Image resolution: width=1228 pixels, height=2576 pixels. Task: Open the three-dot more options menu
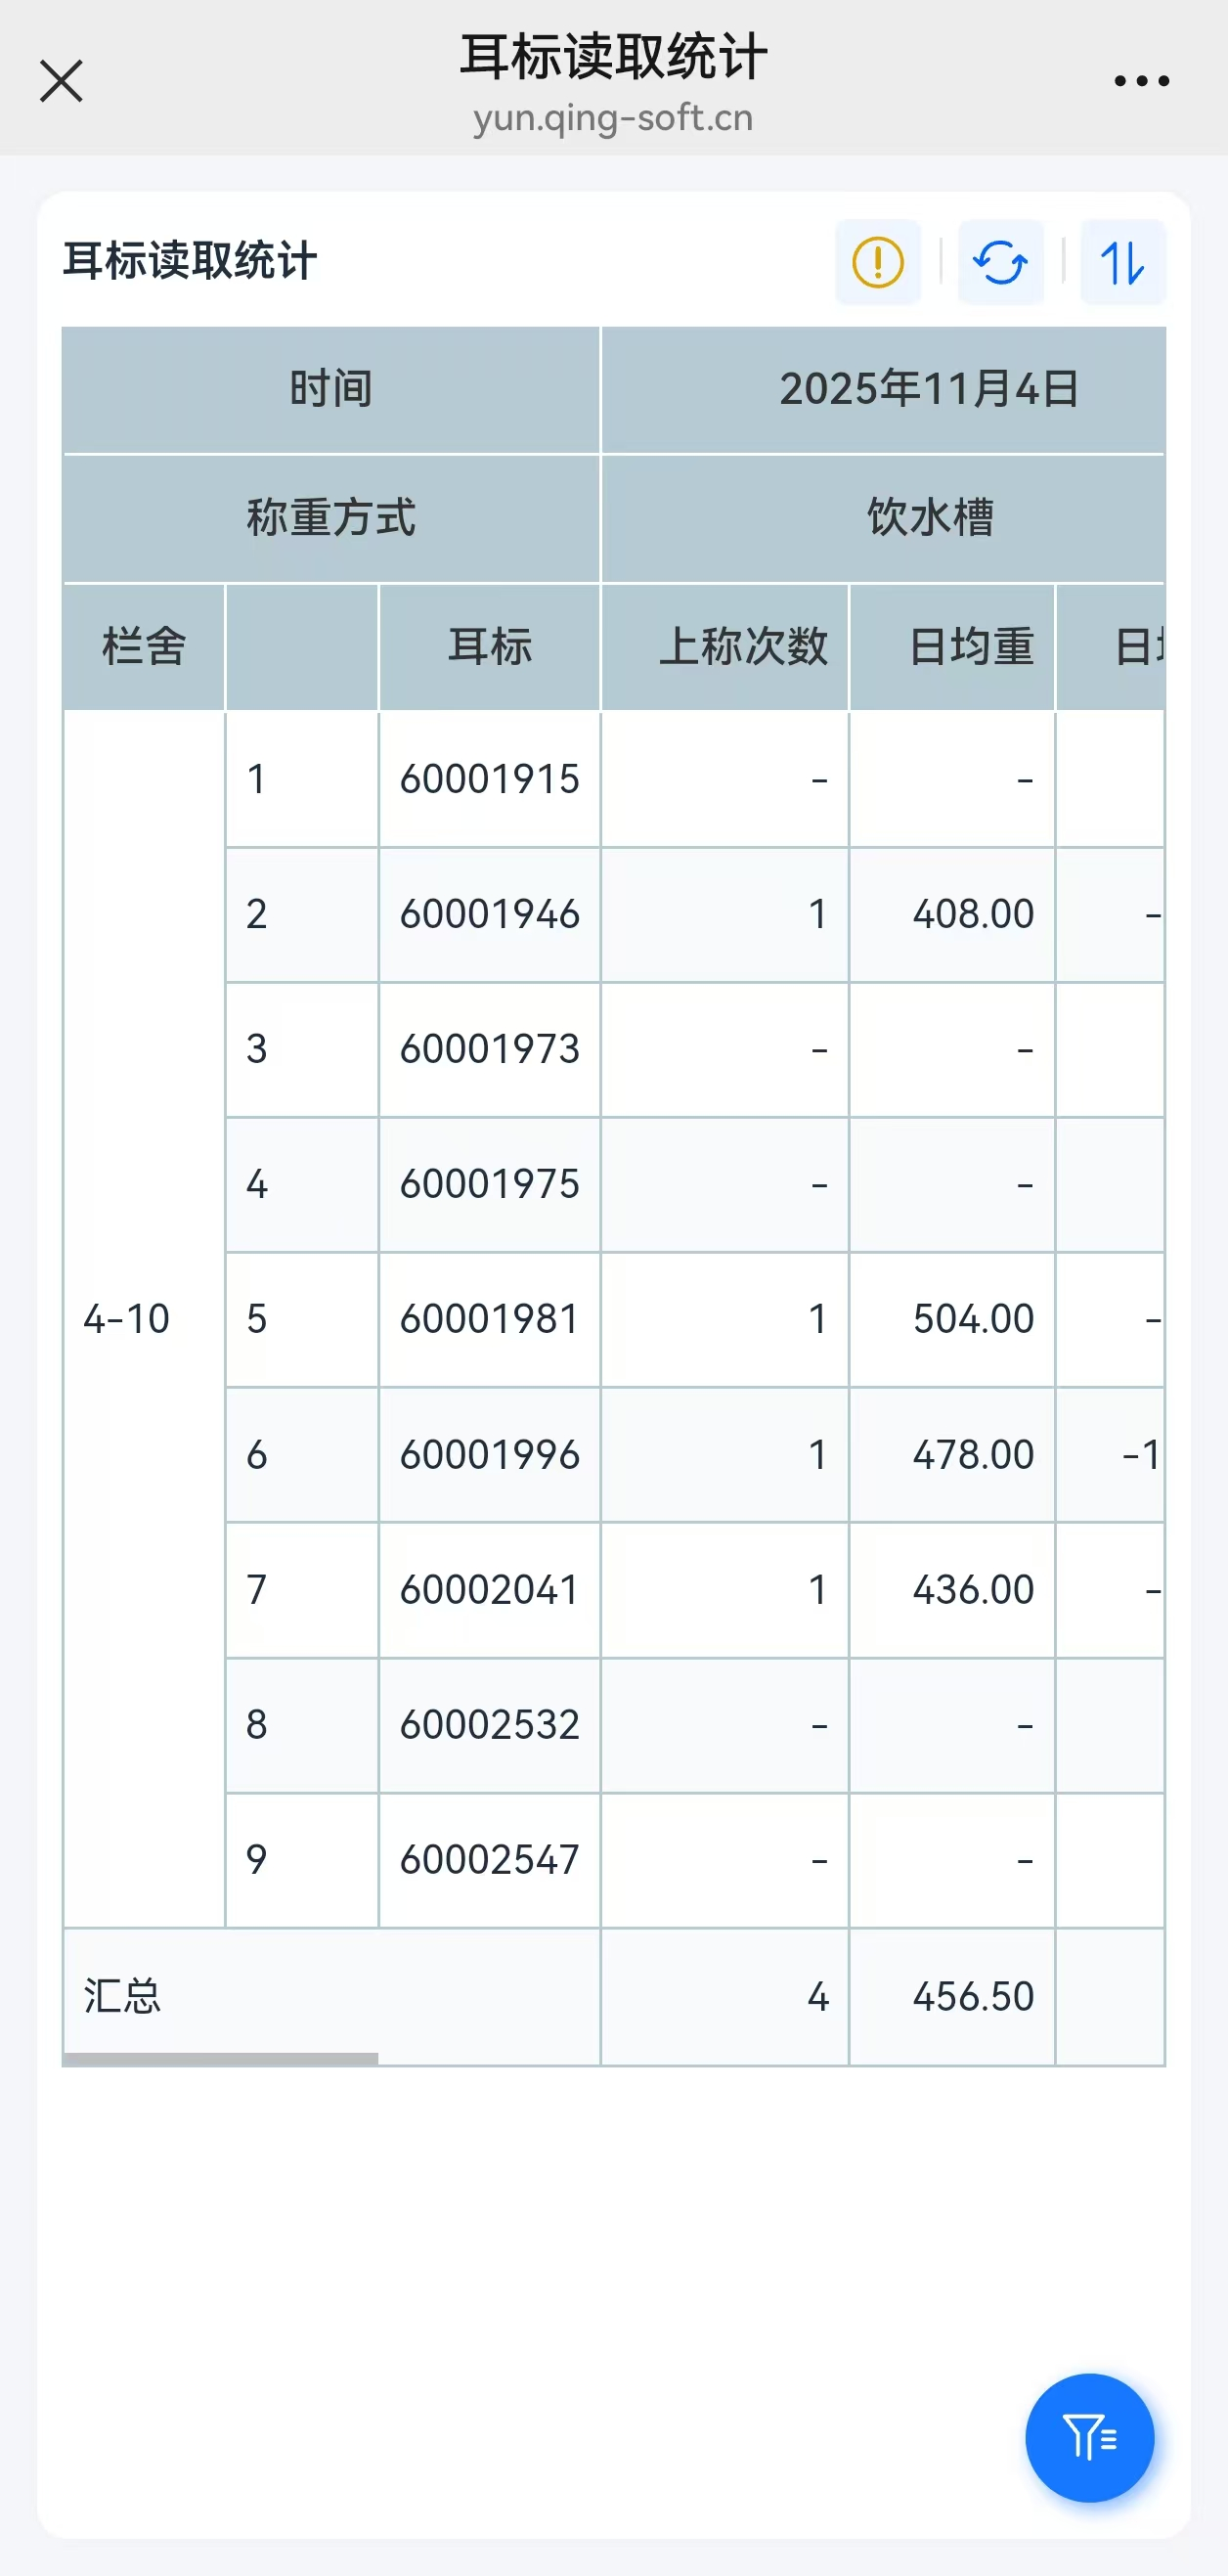pos(1141,81)
